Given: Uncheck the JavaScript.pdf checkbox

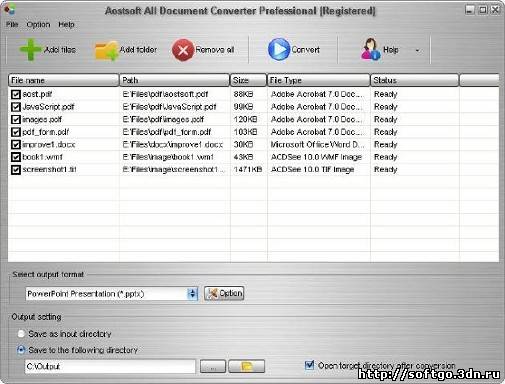Looking at the screenshot, I should tap(16, 107).
